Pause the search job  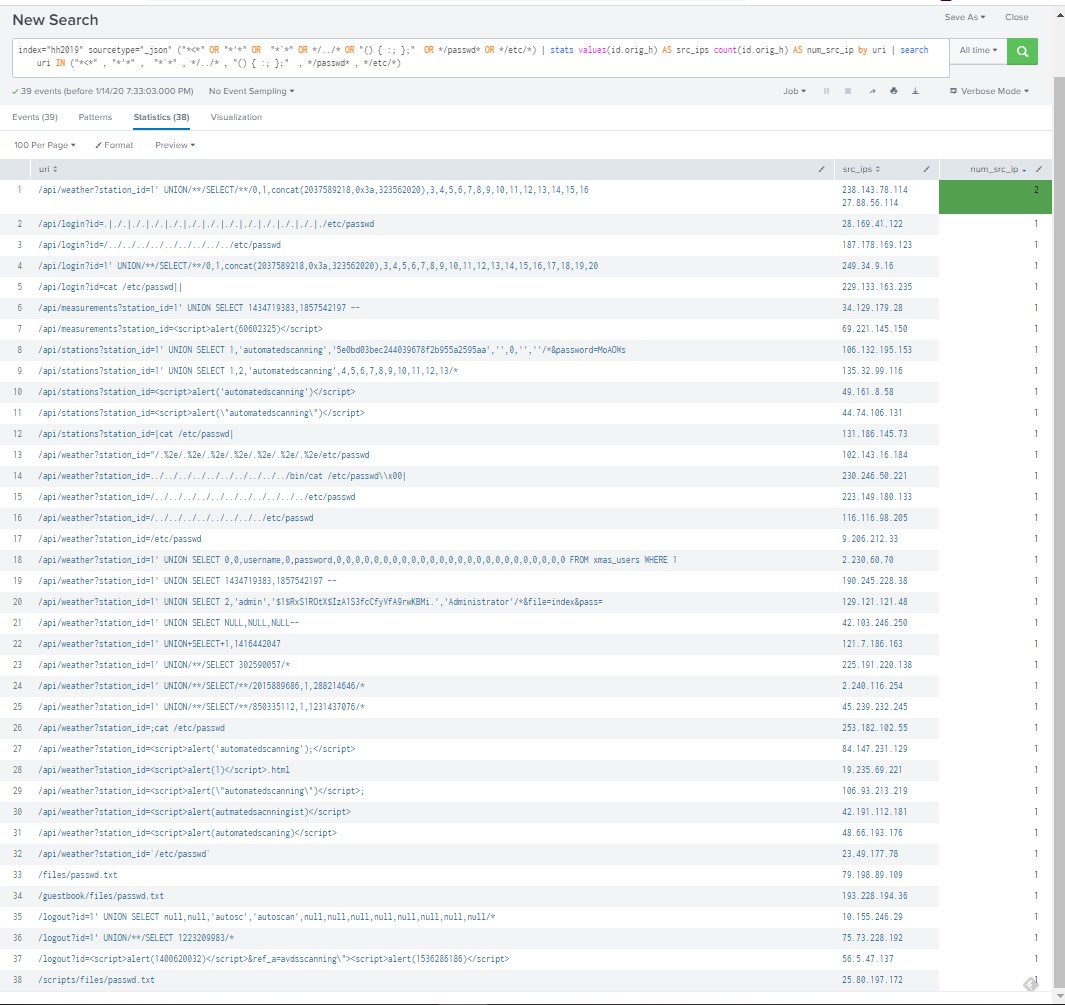(826, 91)
